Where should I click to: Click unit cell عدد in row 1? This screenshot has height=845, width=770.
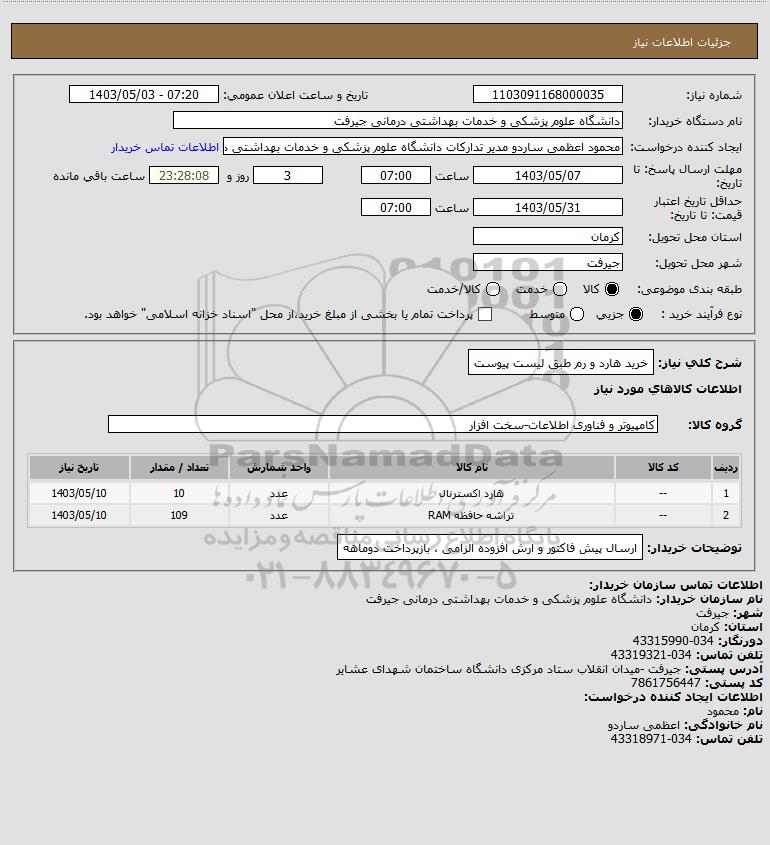(x=279, y=493)
